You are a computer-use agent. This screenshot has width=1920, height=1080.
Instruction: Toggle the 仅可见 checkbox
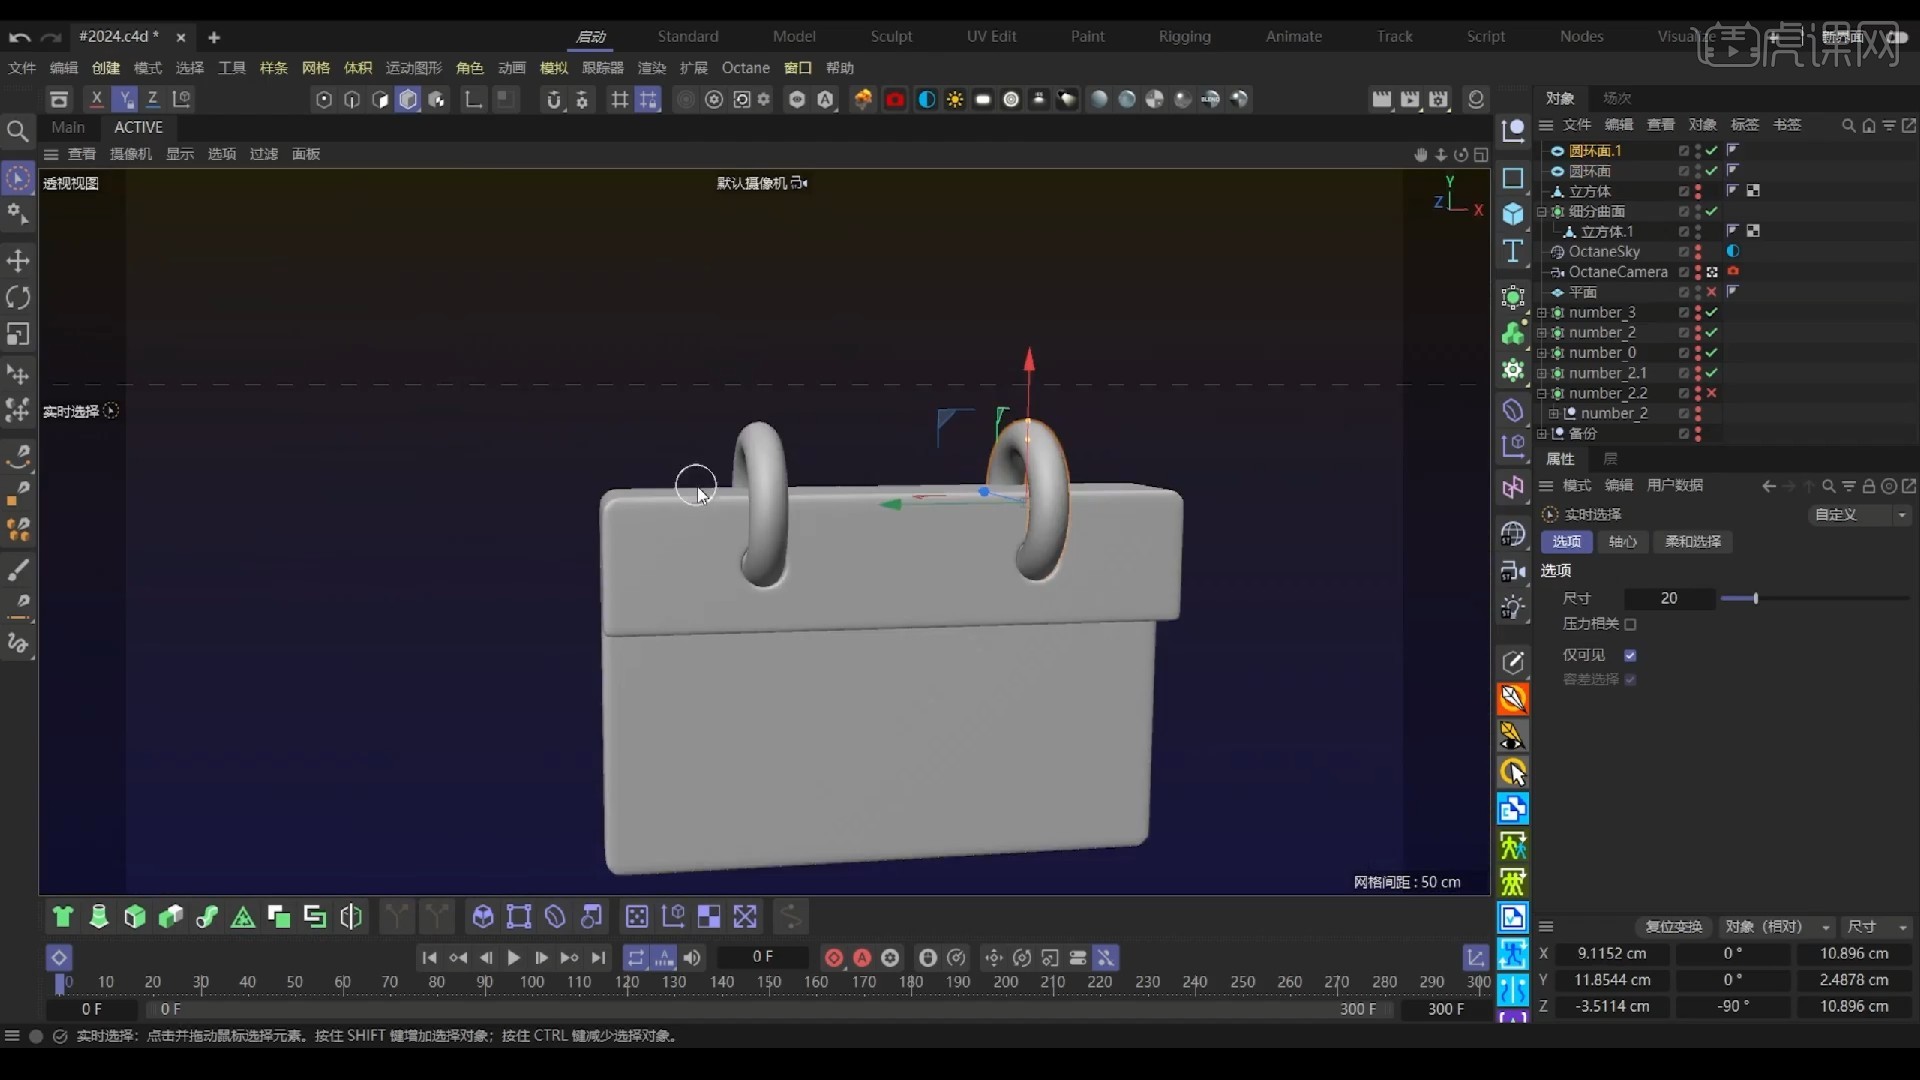(x=1630, y=656)
